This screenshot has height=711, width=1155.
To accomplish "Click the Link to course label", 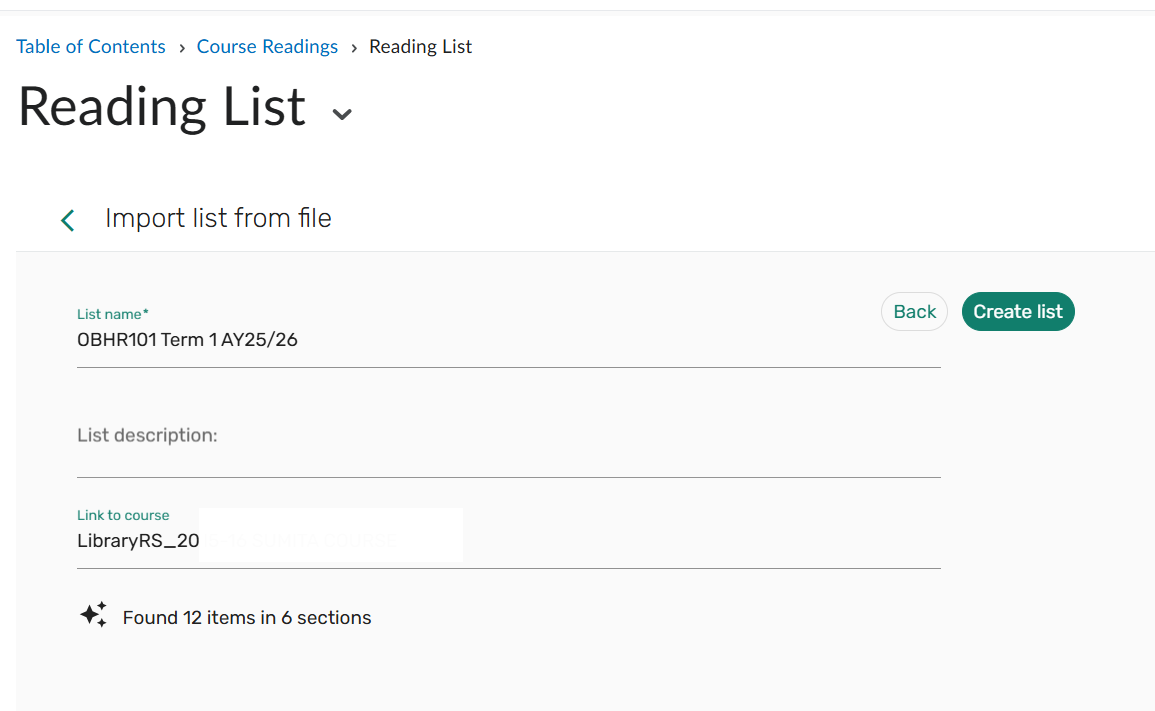I will tap(123, 515).
